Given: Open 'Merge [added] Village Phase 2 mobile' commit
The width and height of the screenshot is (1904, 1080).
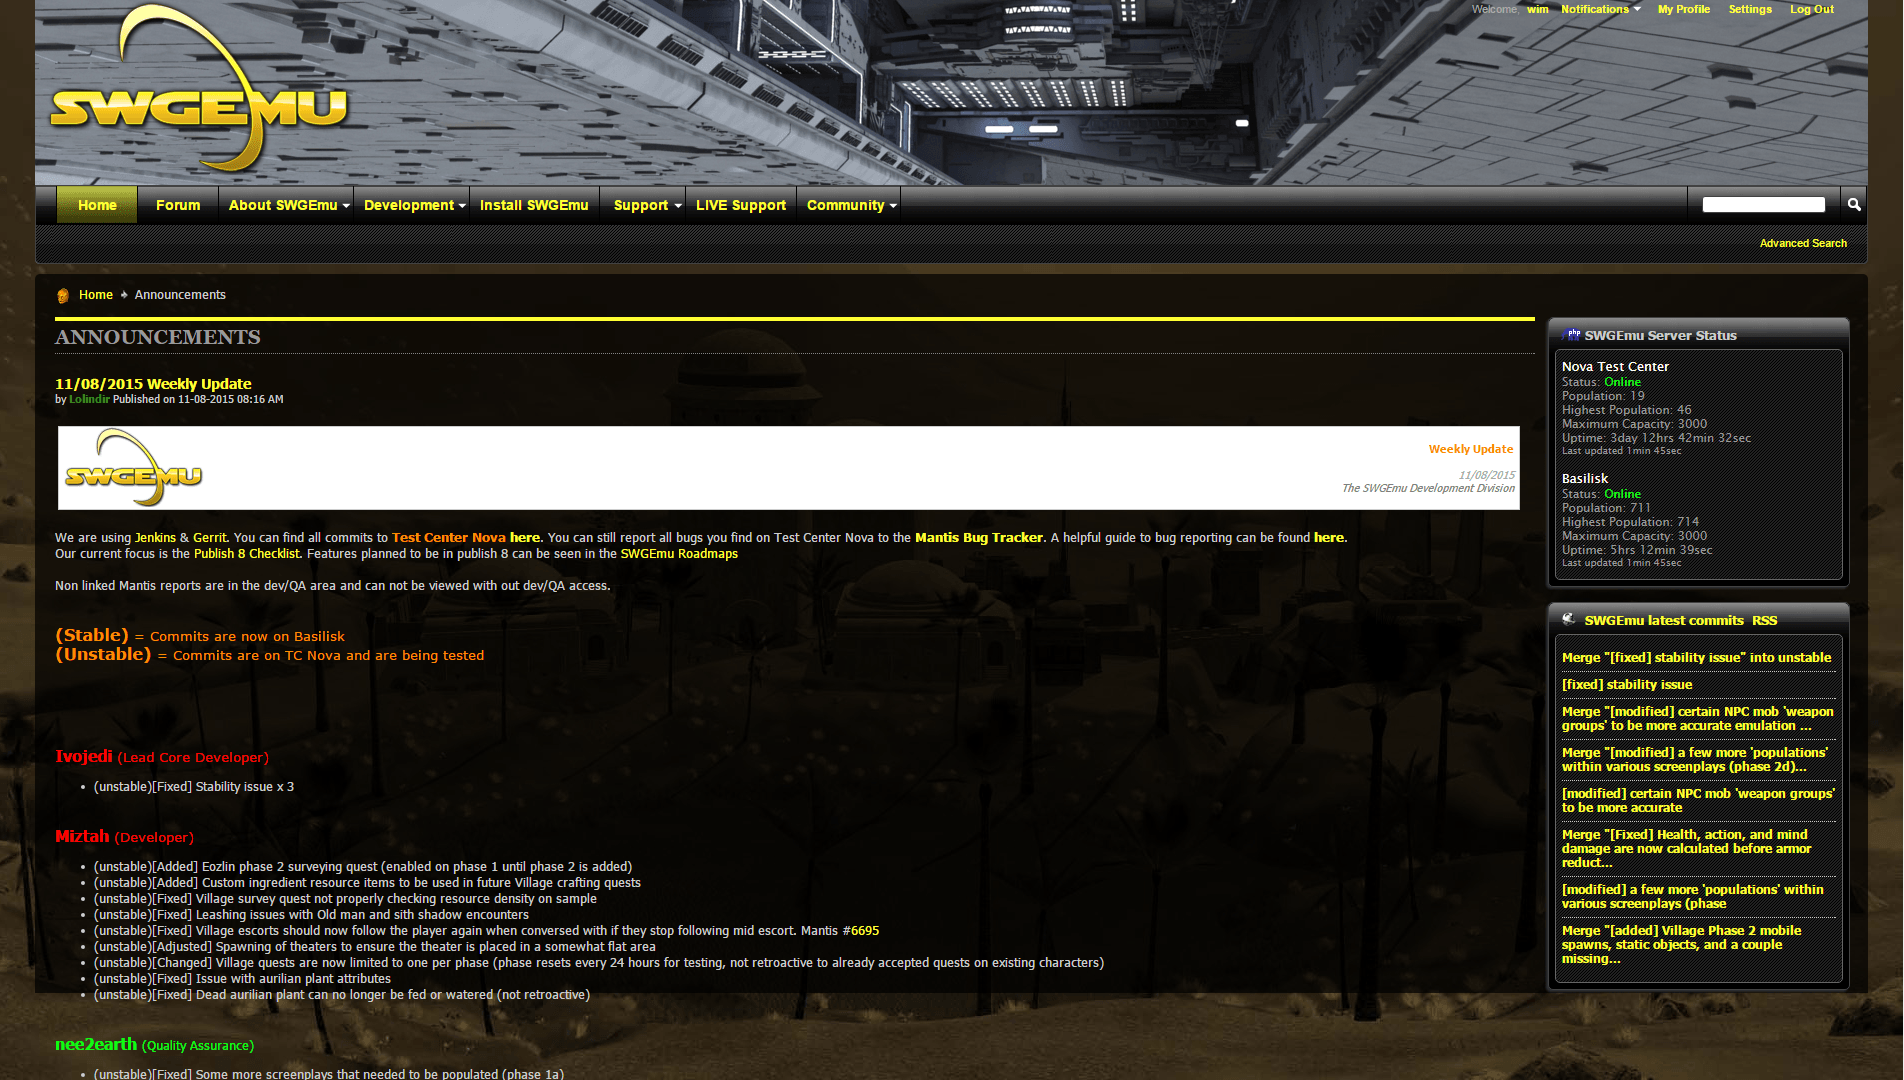Looking at the screenshot, I should pyautogui.click(x=1682, y=945).
